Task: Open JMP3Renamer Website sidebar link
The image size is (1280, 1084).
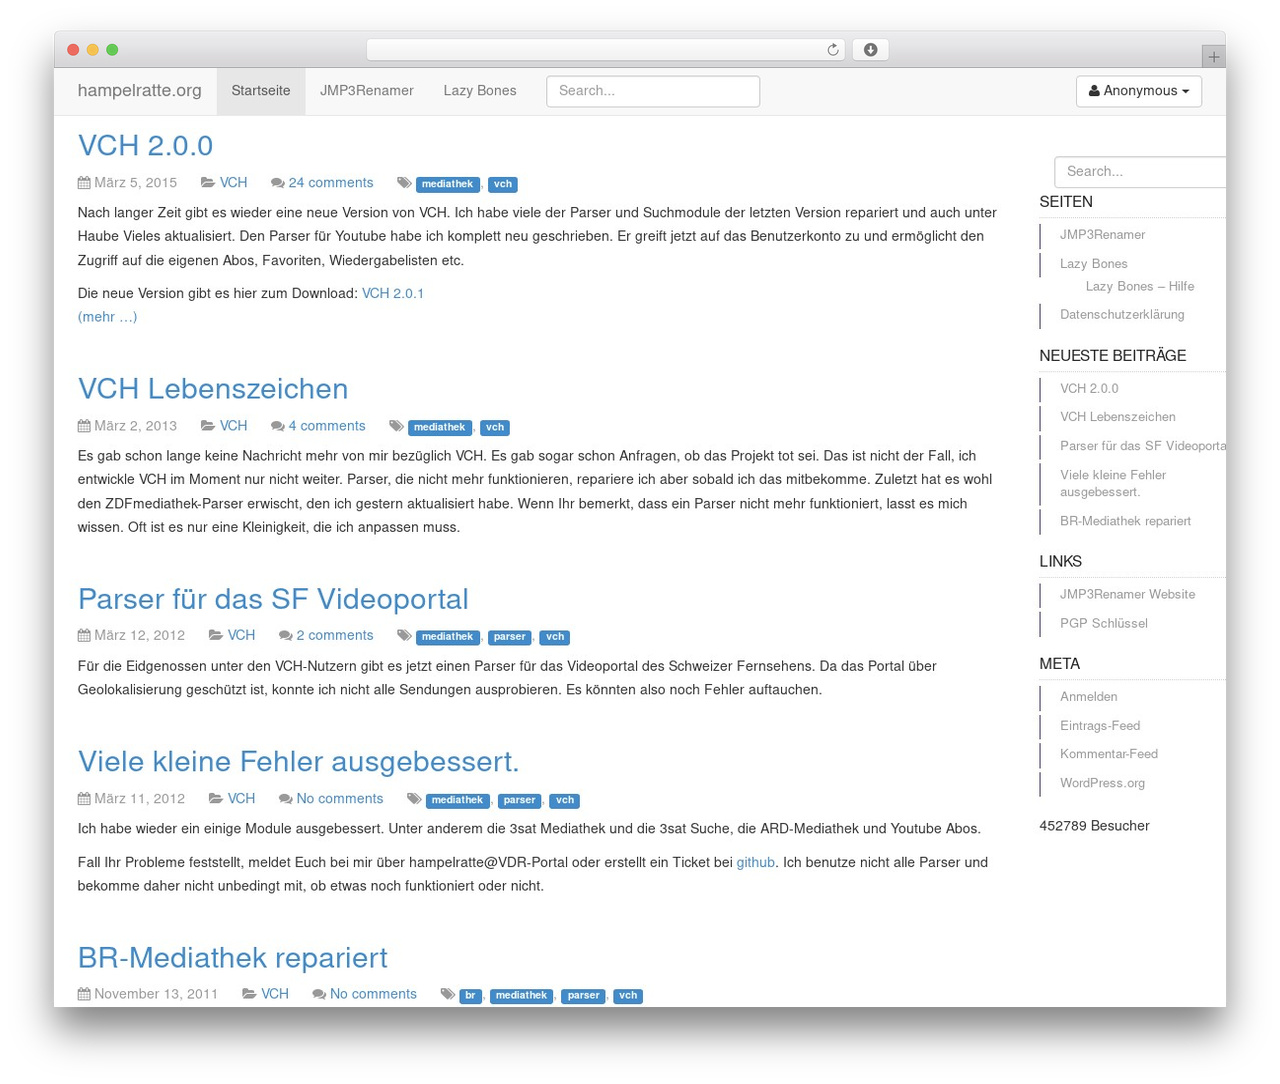Action: tap(1128, 595)
